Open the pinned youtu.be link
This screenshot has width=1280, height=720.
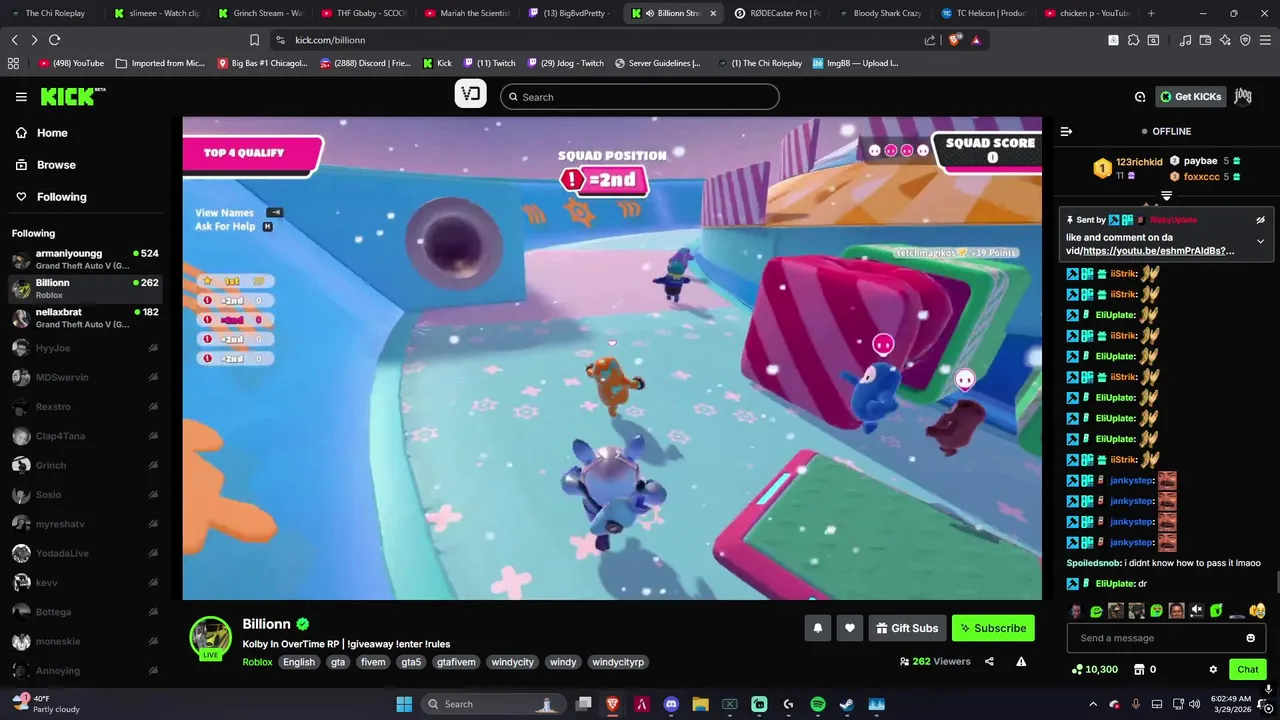pos(1158,251)
